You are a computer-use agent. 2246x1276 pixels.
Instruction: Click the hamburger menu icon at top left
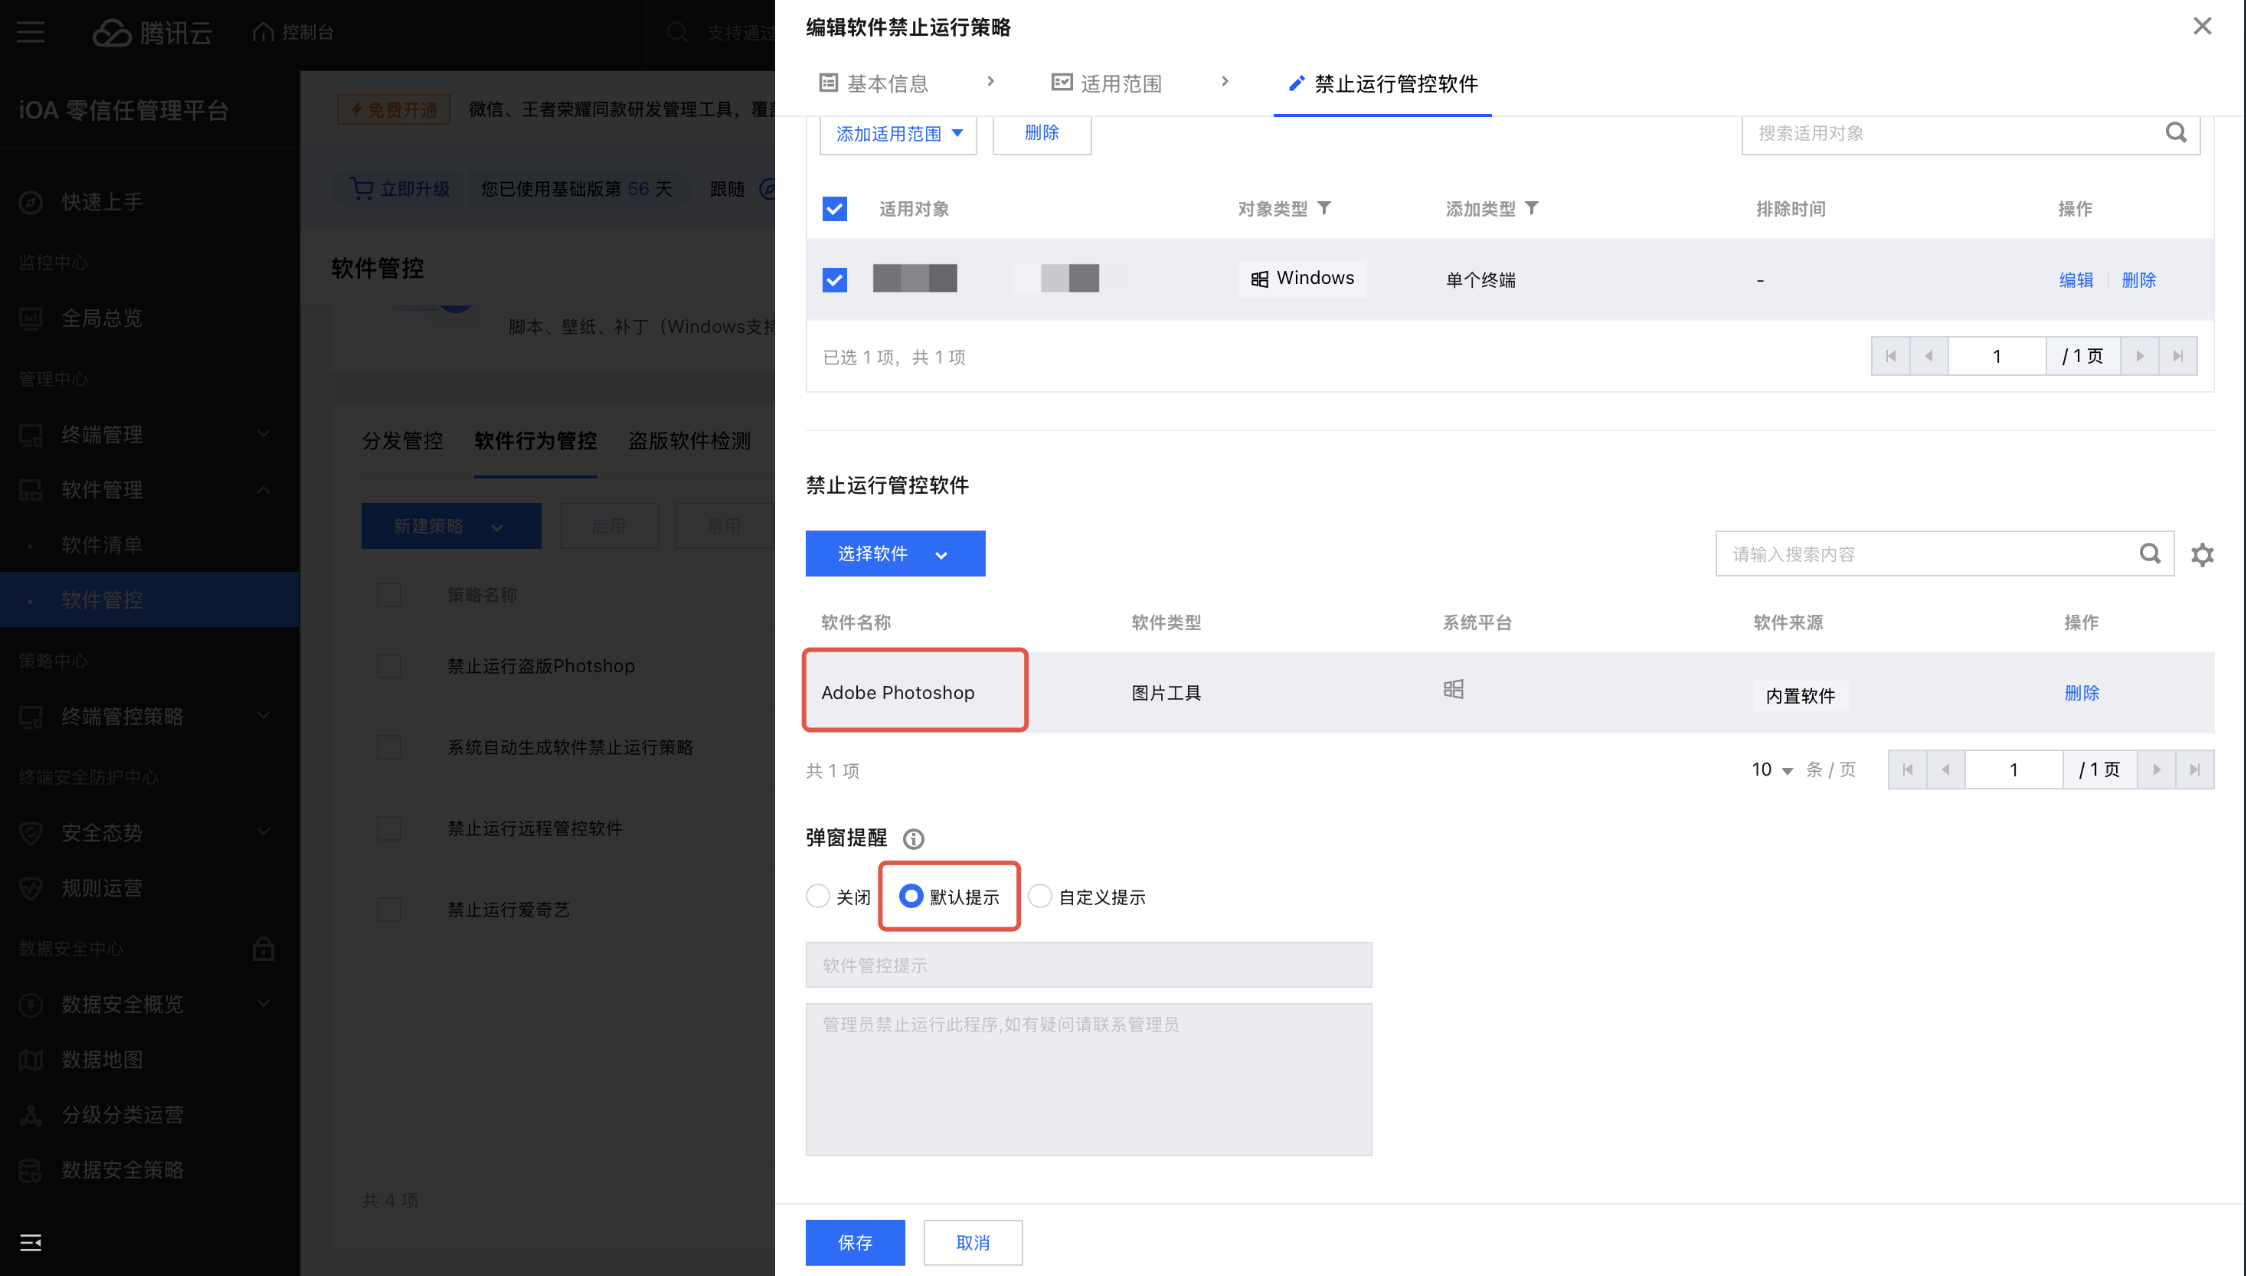coord(31,32)
